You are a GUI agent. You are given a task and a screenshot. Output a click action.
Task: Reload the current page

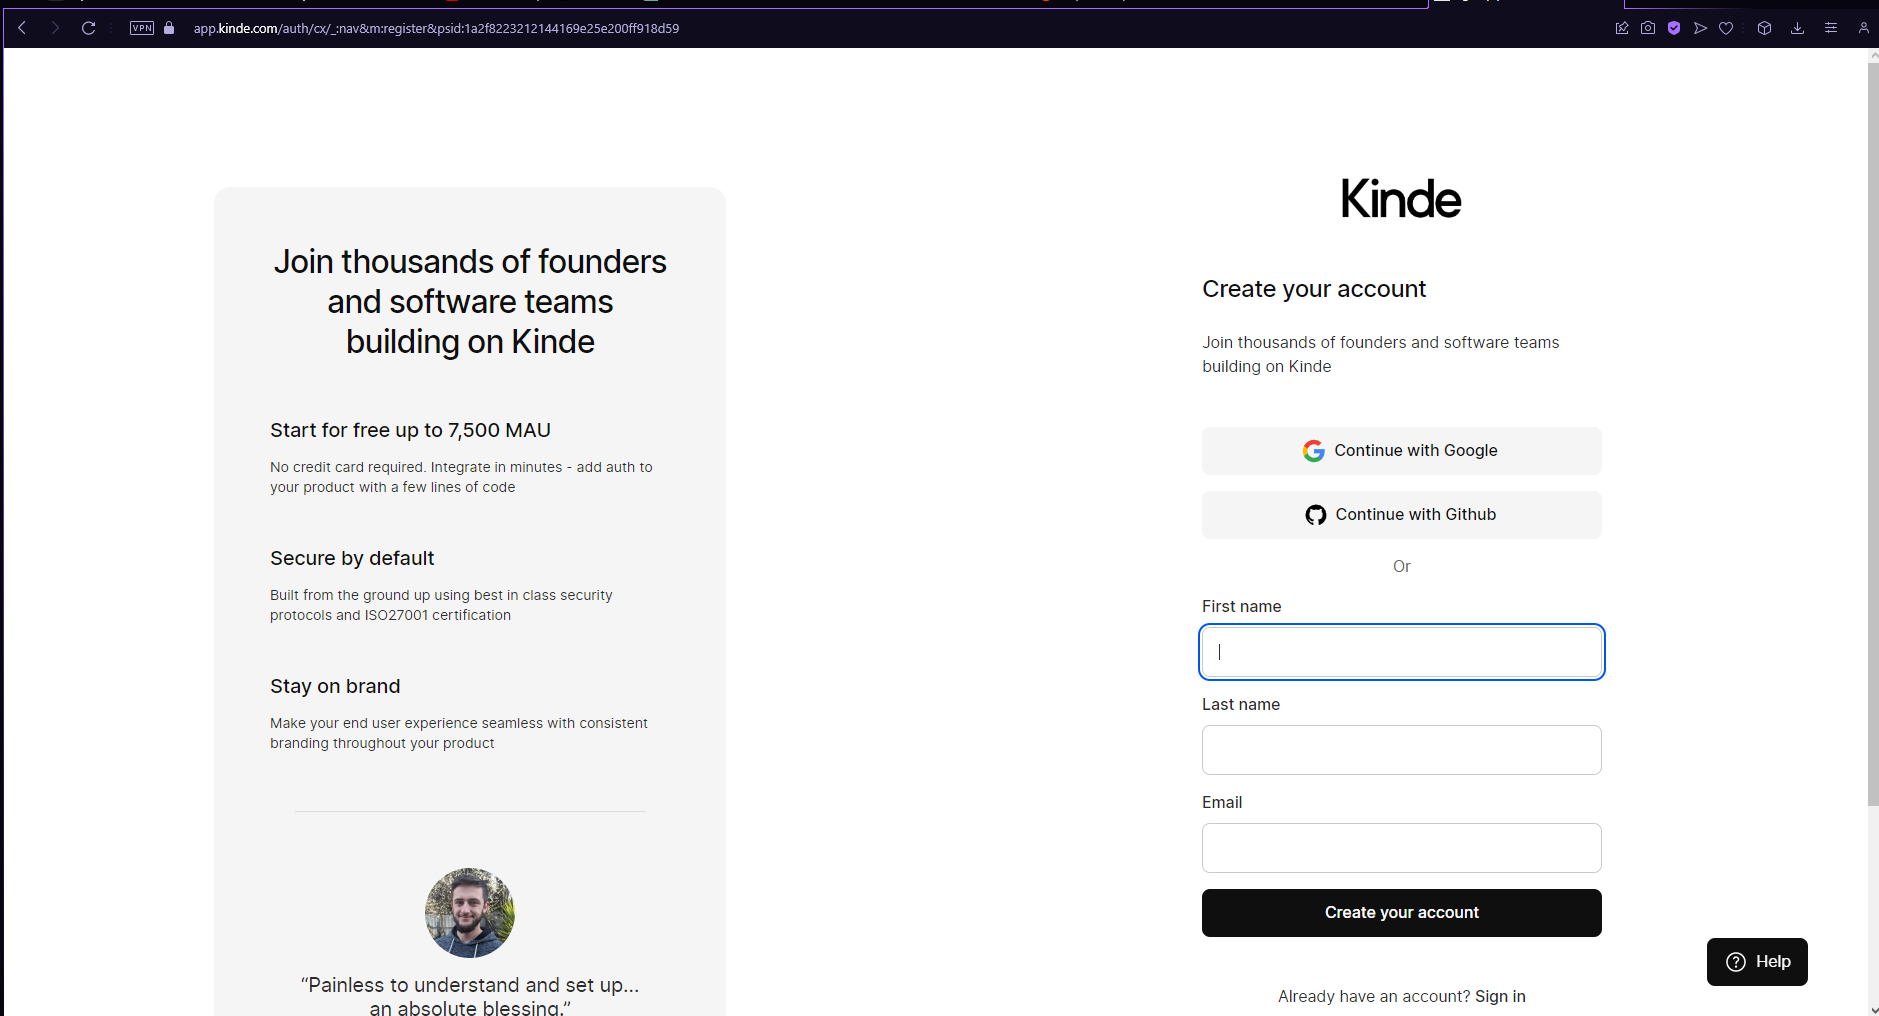[x=89, y=28]
